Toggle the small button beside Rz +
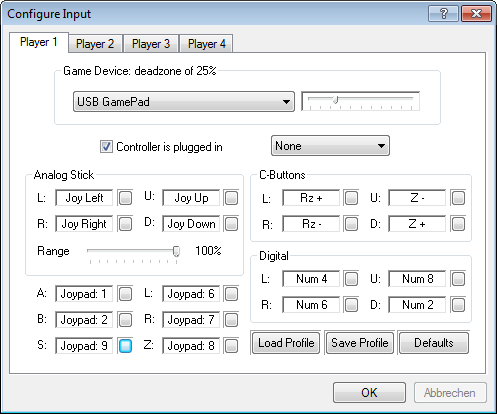 (351, 198)
